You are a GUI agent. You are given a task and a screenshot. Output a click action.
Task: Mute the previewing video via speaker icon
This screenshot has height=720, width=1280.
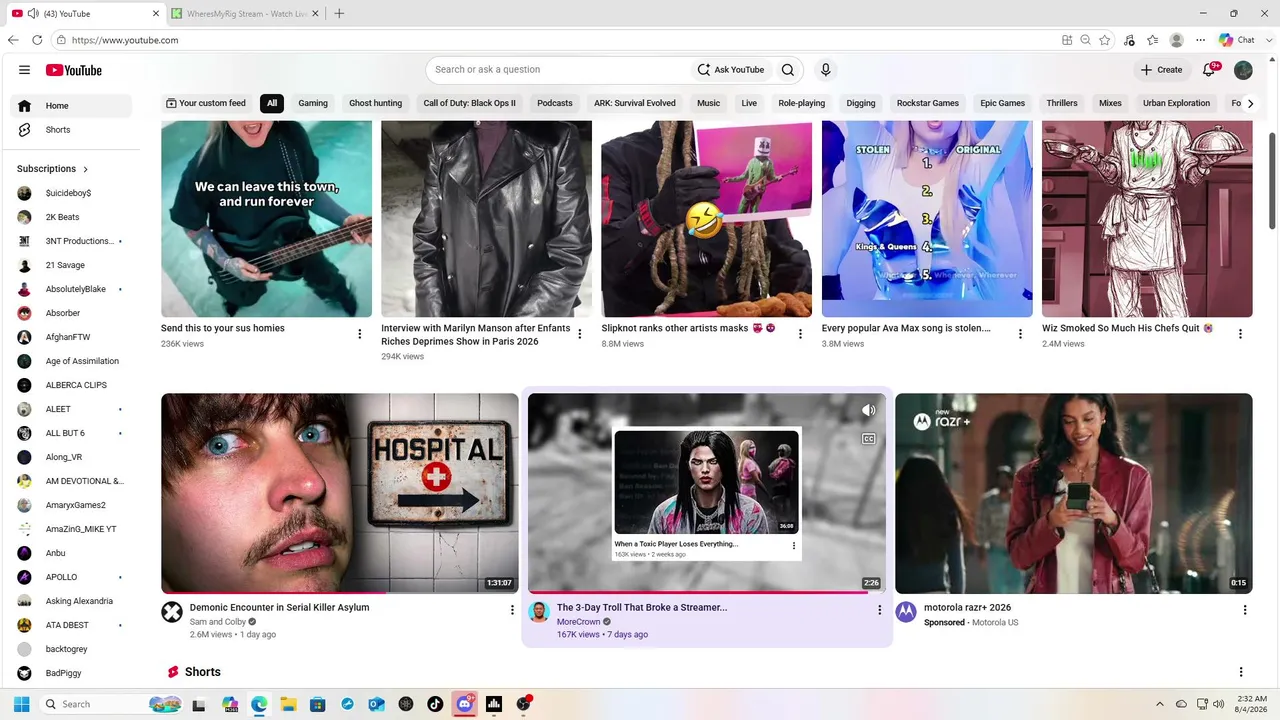click(x=868, y=411)
